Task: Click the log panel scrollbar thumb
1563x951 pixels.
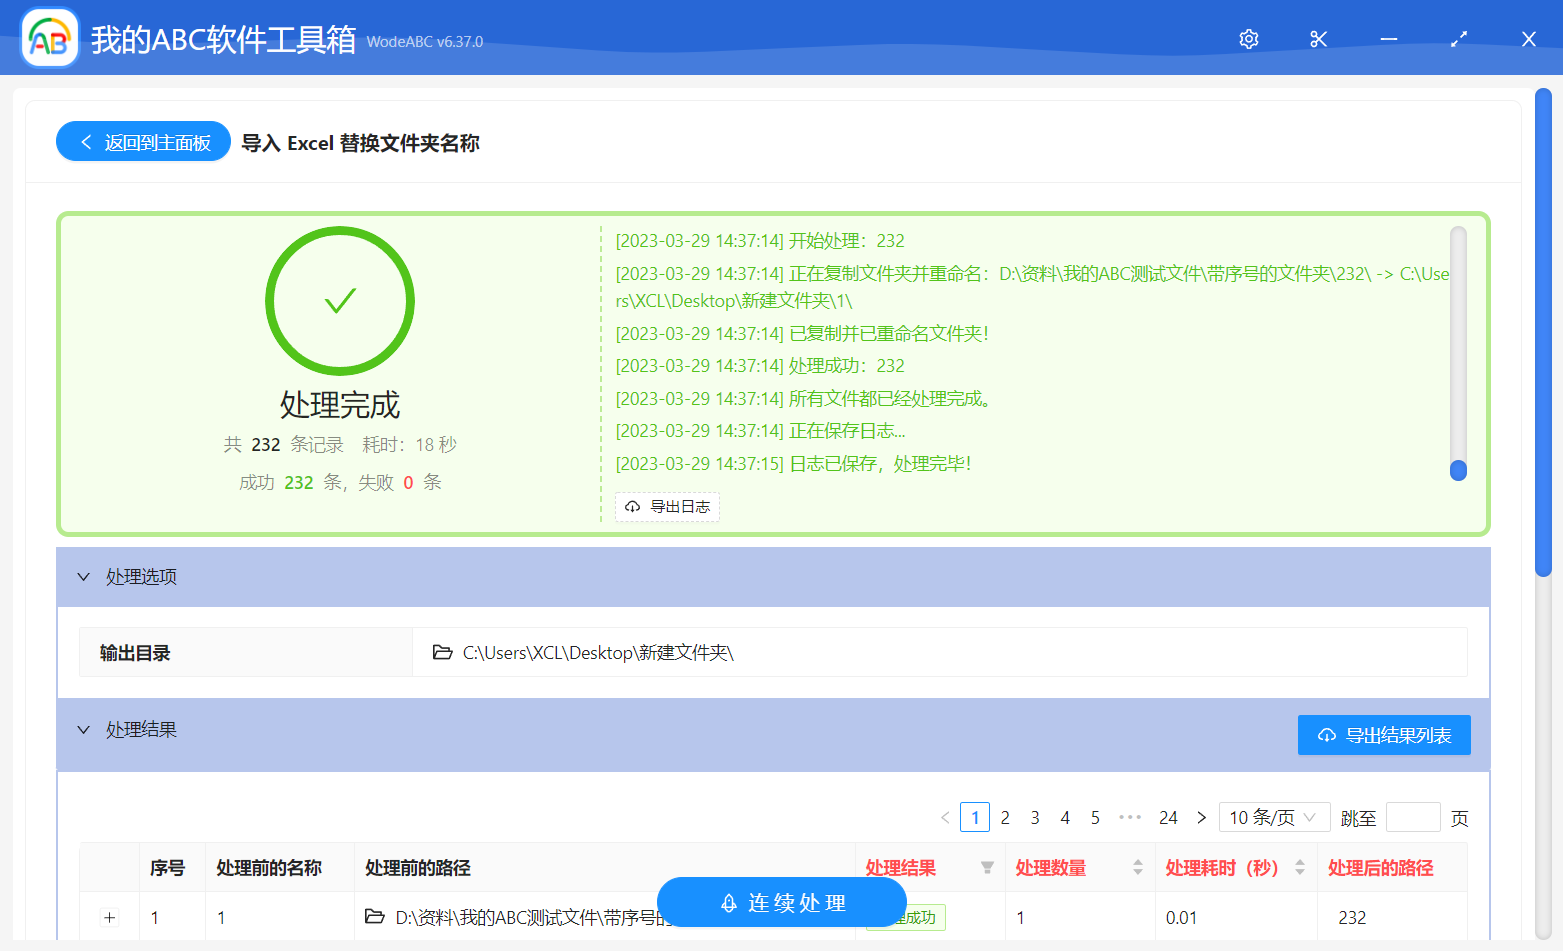Action: tap(1458, 470)
